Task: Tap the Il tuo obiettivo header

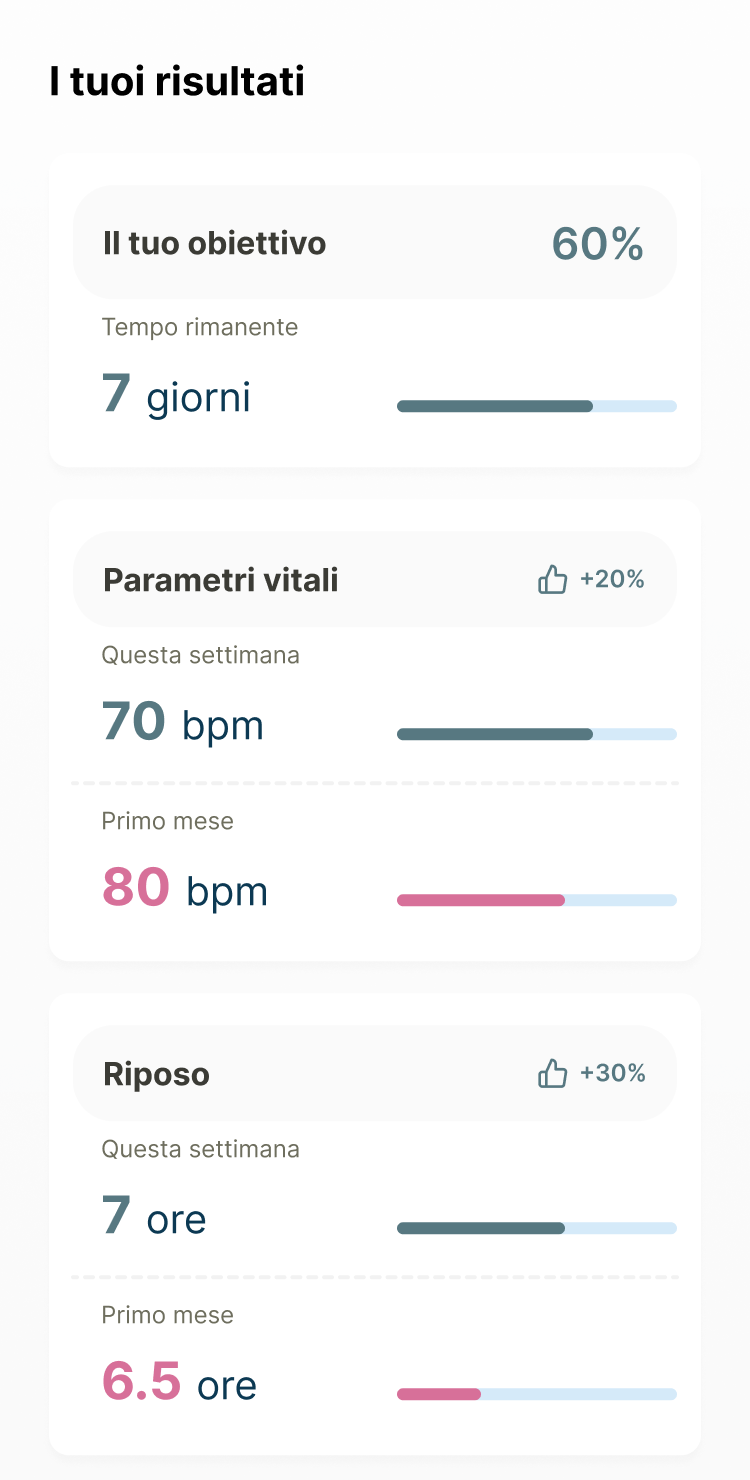Action: [215, 243]
